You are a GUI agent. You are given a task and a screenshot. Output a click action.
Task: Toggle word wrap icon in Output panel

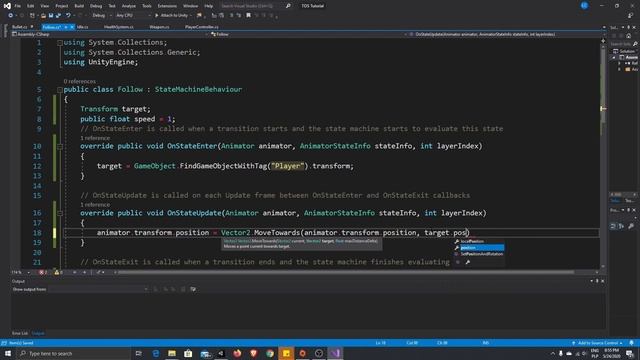point(193,289)
